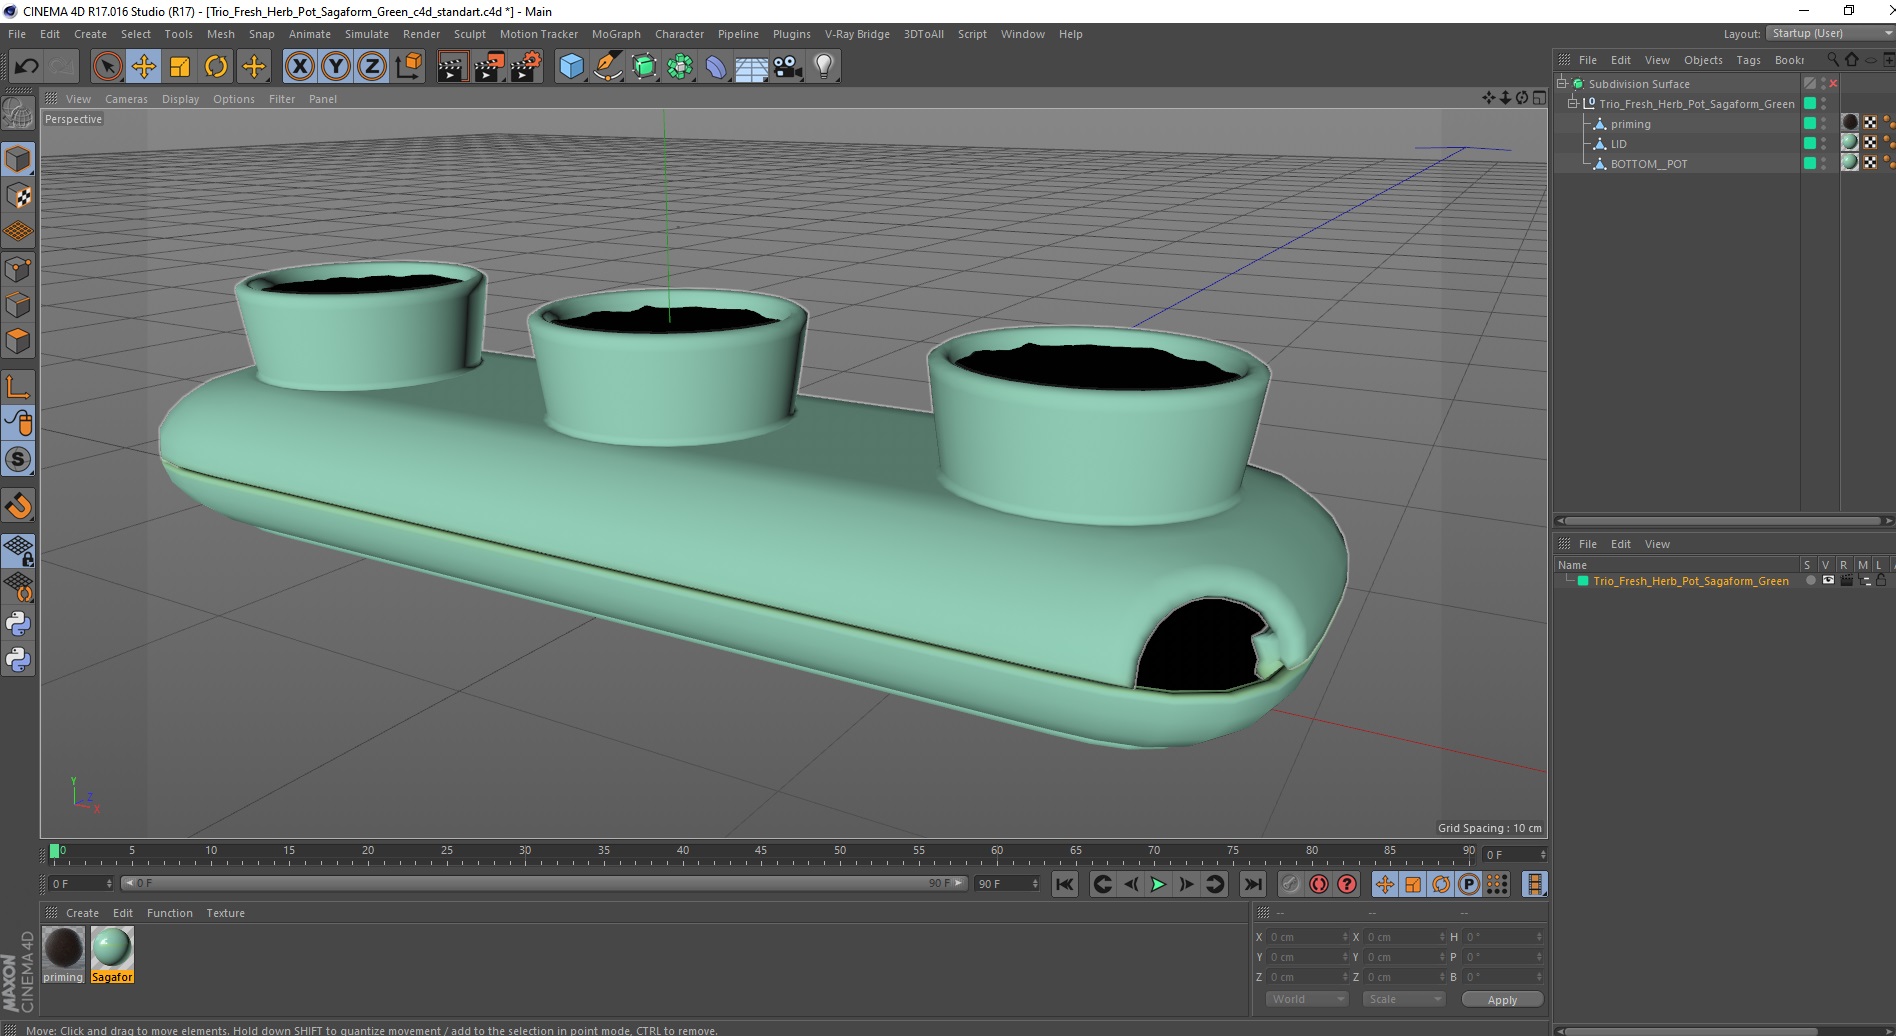This screenshot has width=1896, height=1036.
Task: Jump to the end of animation
Action: (x=1252, y=884)
